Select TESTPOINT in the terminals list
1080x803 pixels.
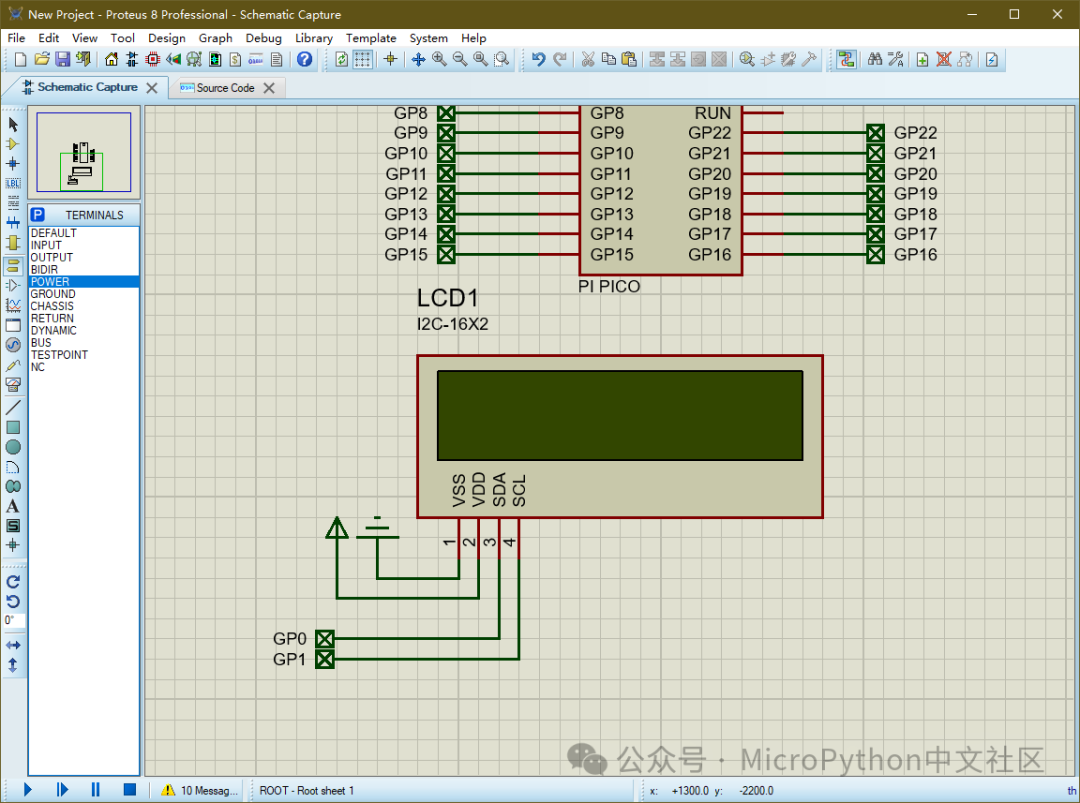tap(83, 355)
